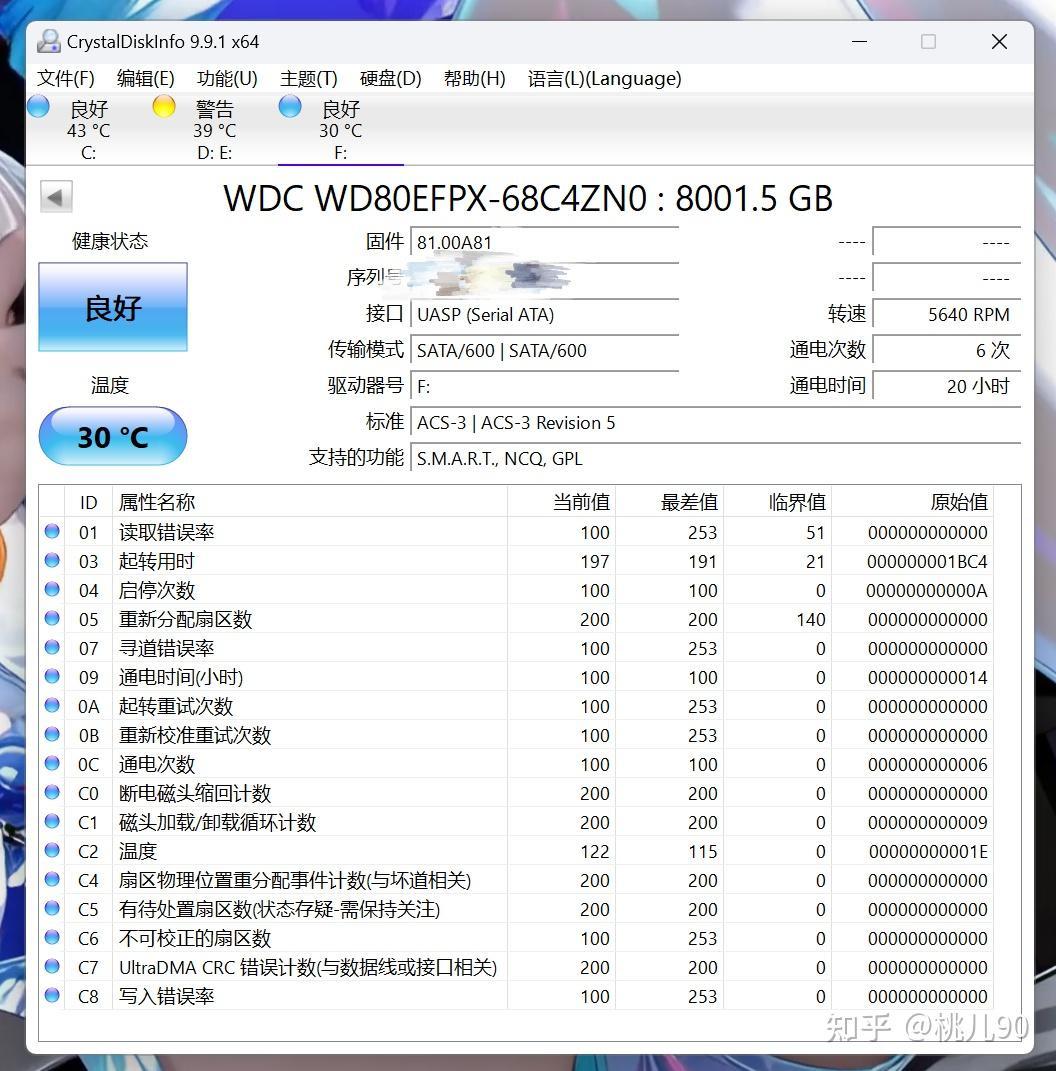Click the previous disk arrow button
This screenshot has height=1071, width=1056.
[x=56, y=197]
